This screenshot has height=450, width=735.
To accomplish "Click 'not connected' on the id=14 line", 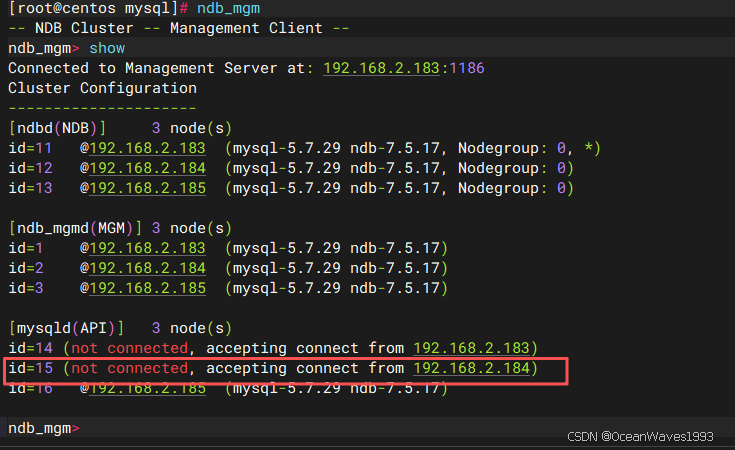I will click(x=130, y=348).
